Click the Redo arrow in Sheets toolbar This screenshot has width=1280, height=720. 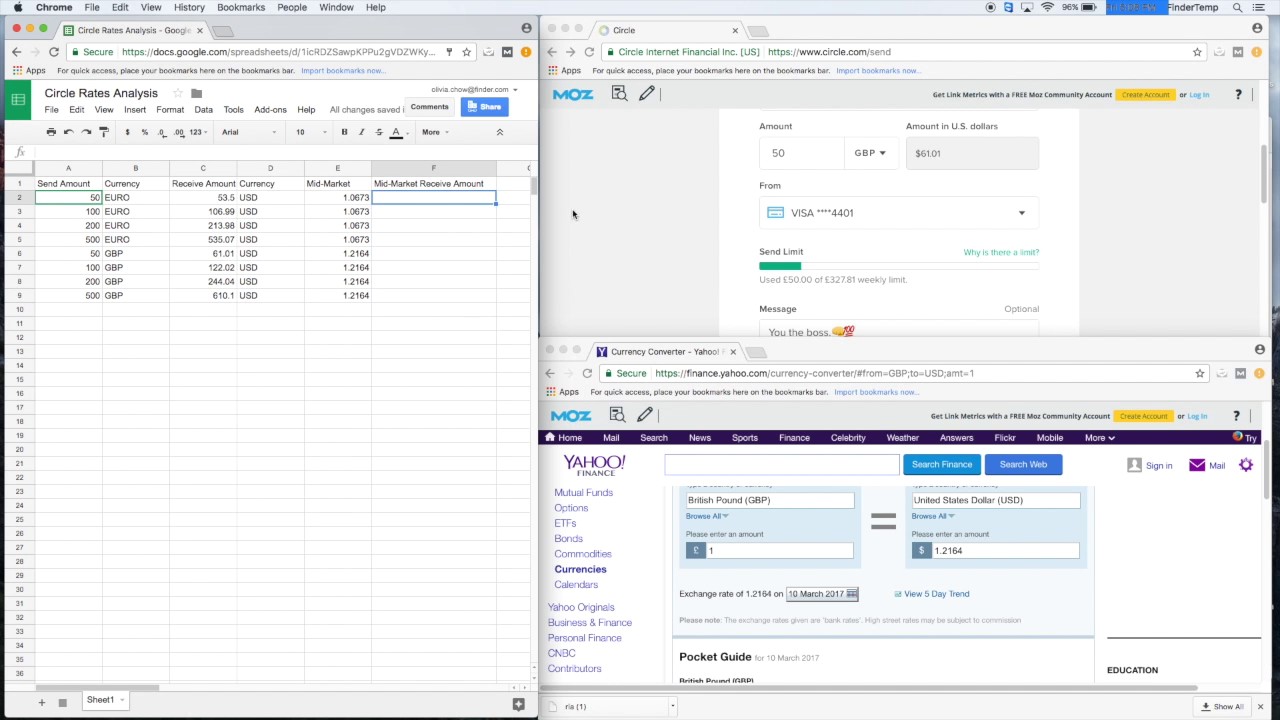(x=86, y=132)
